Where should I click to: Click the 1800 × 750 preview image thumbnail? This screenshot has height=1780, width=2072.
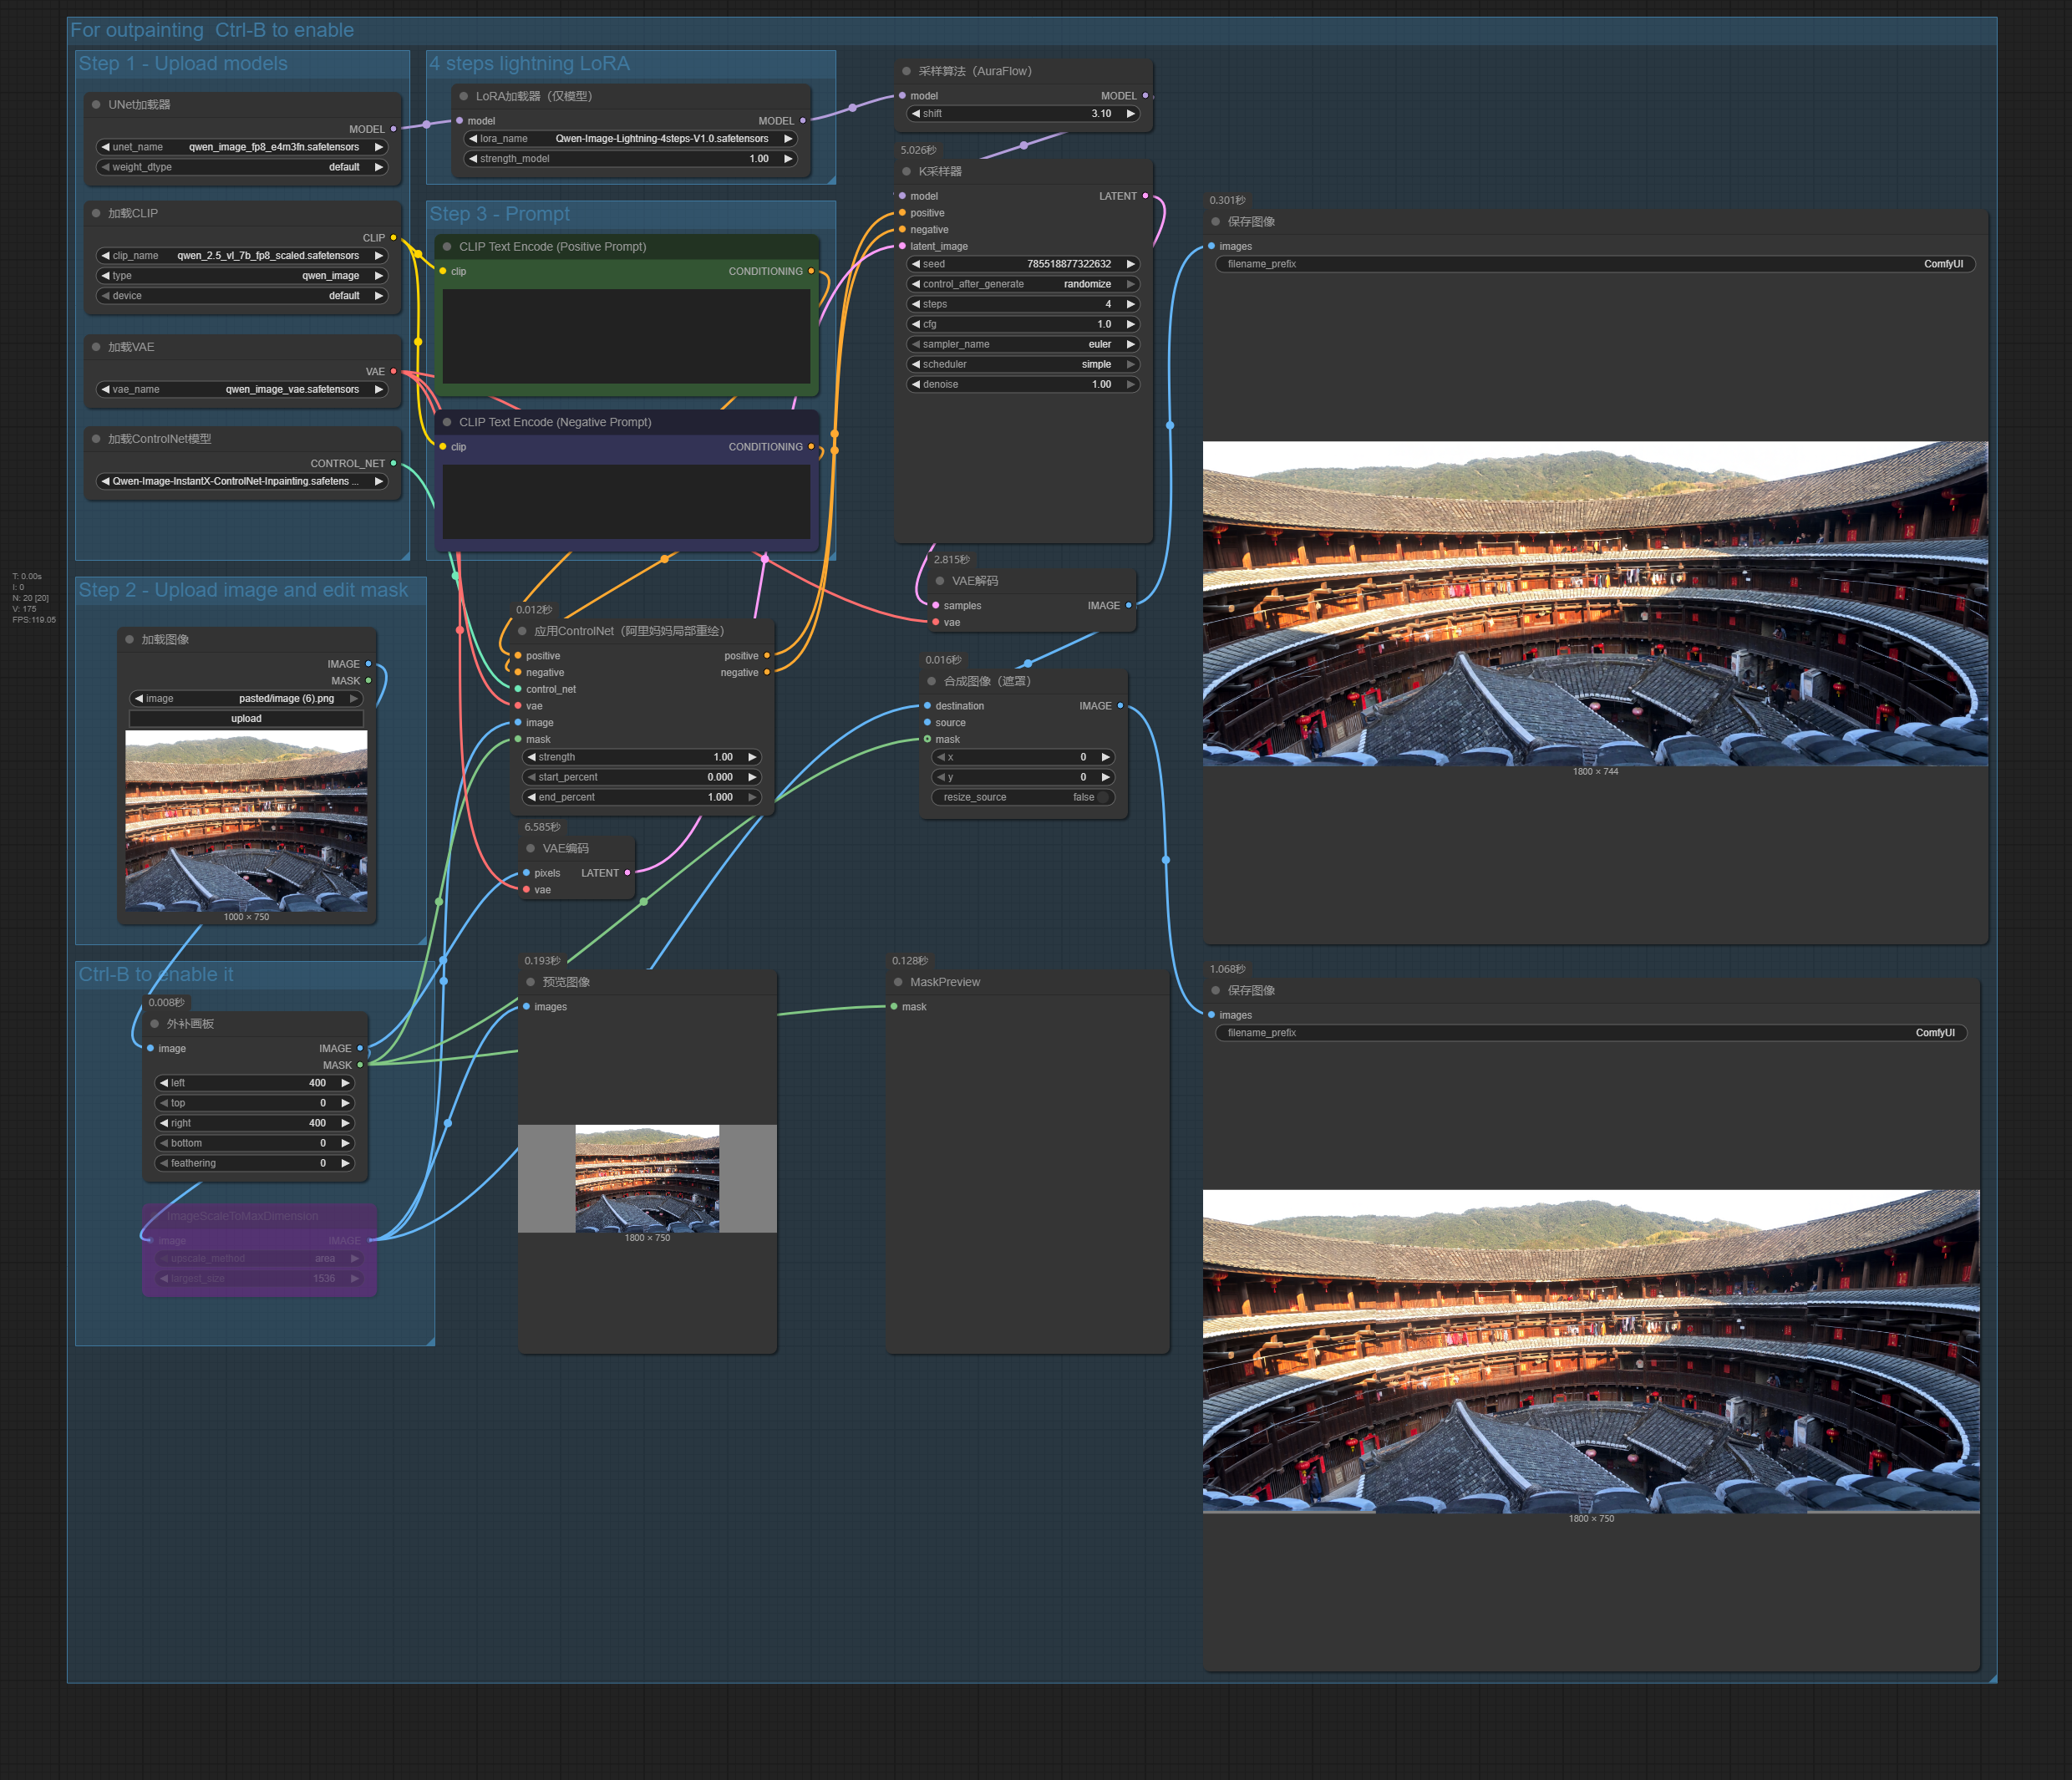647,1178
